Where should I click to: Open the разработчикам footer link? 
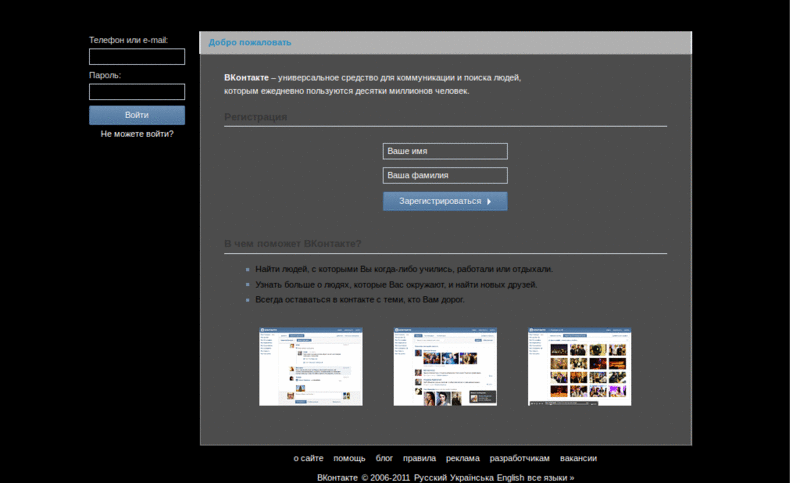pos(519,458)
